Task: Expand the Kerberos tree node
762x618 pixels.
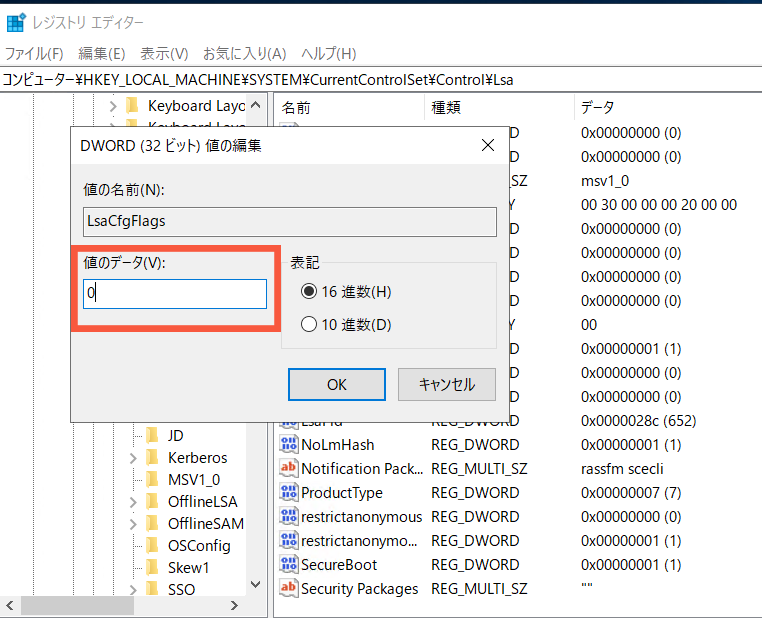Action: (x=132, y=458)
